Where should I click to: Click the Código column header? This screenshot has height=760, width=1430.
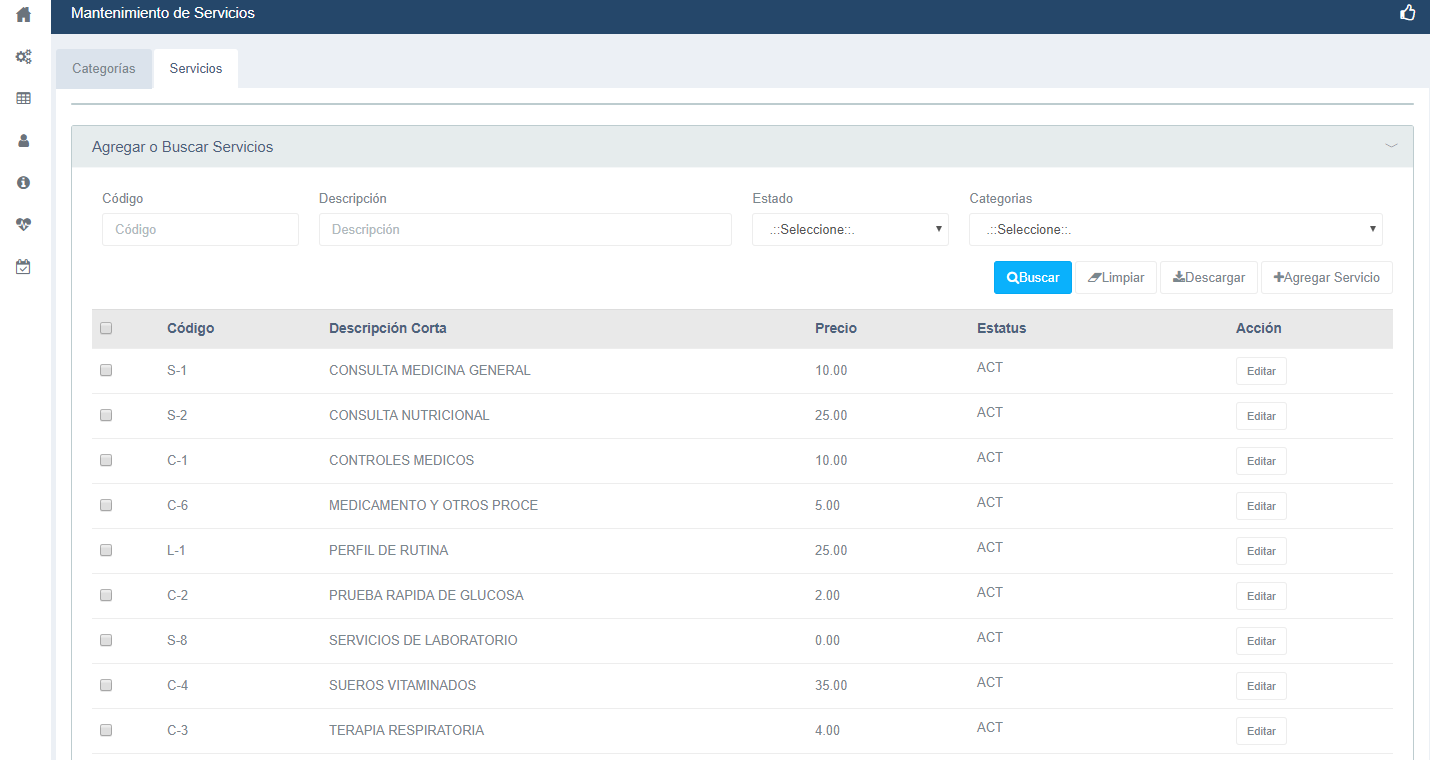click(x=190, y=328)
